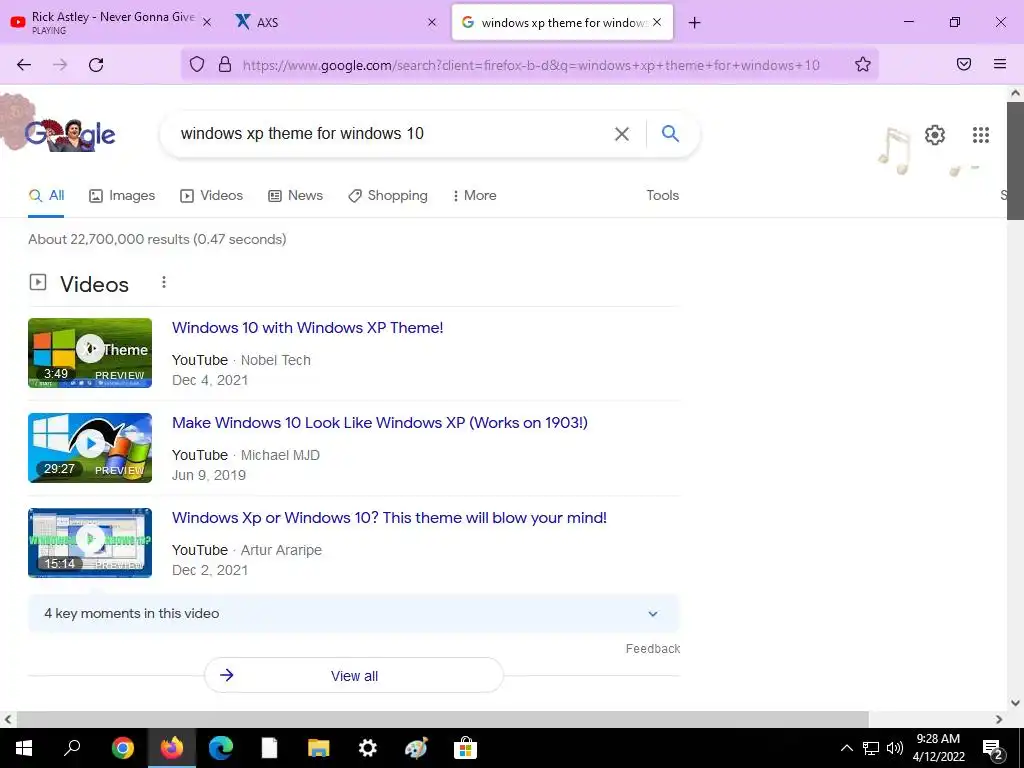Viewport: 1024px width, 768px height.
Task: Close the Rick Astley tab
Action: (x=206, y=22)
